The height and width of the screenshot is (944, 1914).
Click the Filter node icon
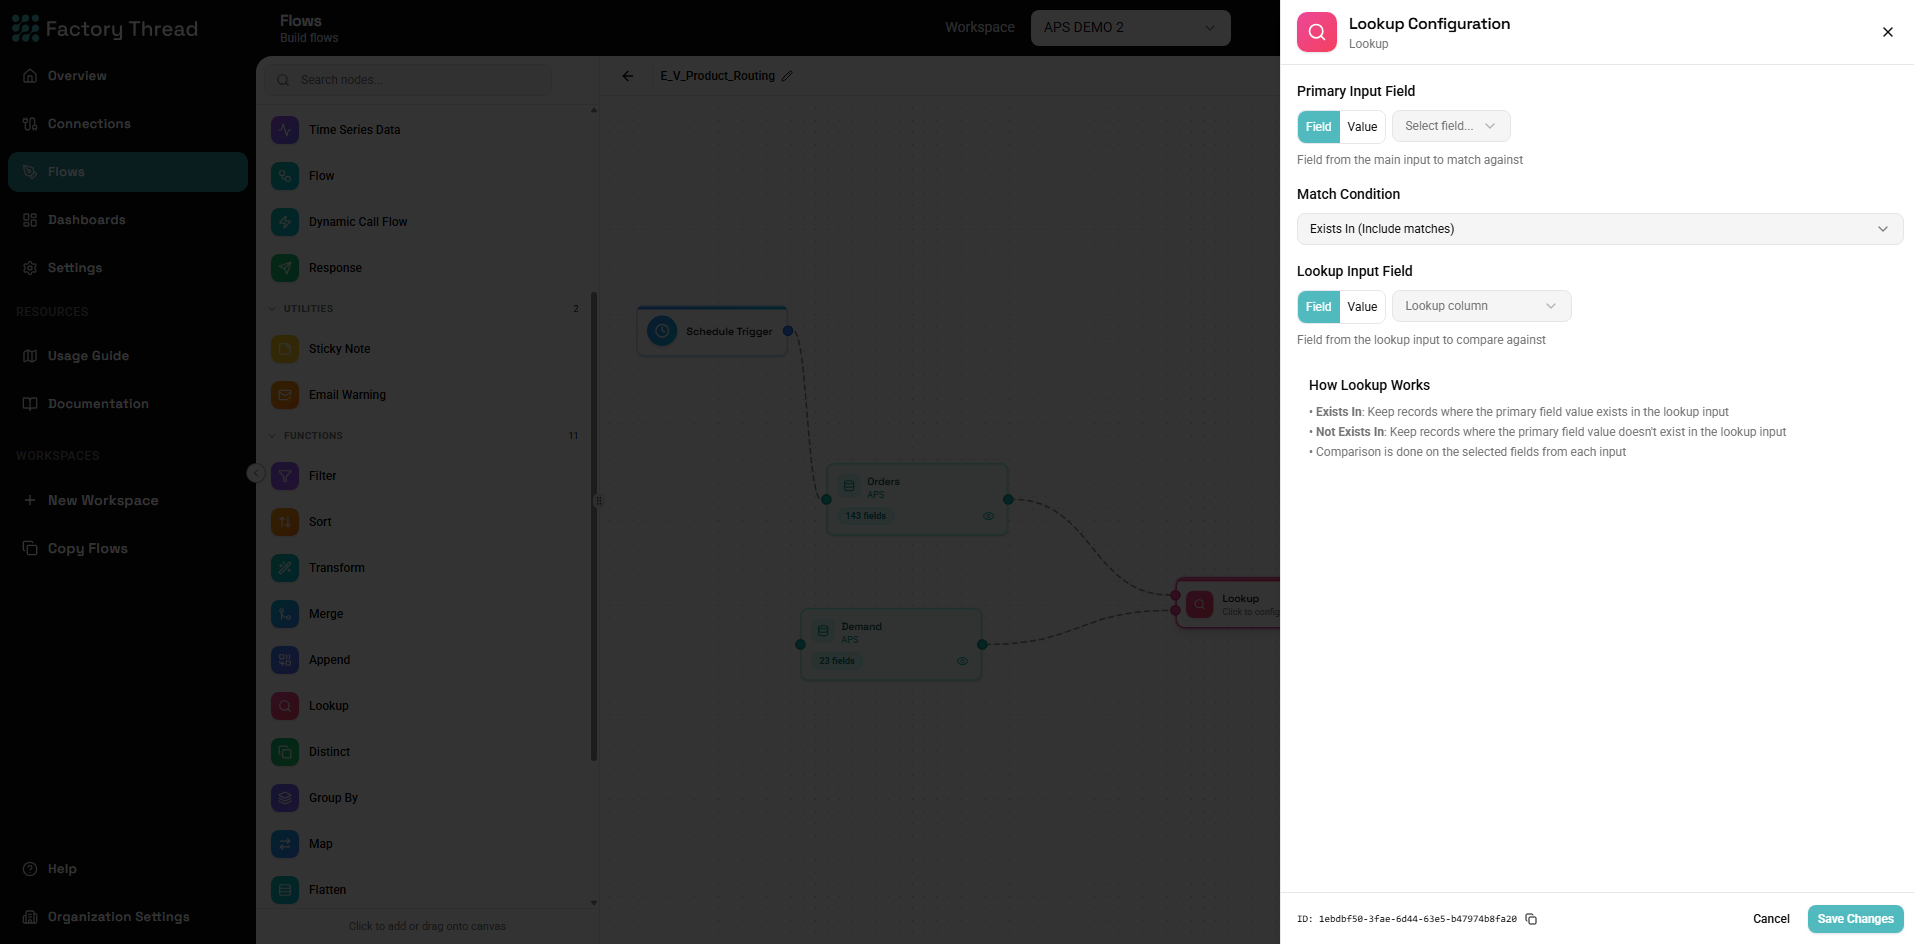pos(285,476)
